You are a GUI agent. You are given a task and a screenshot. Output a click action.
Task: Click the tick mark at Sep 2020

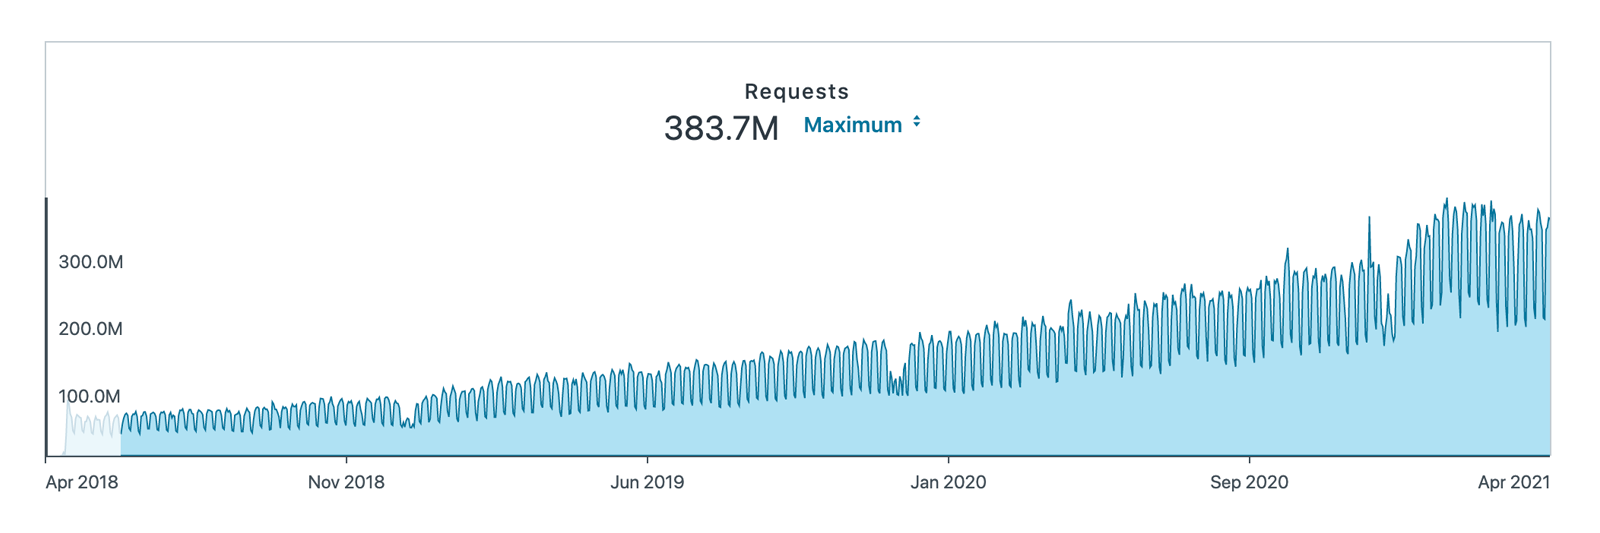point(1249,460)
